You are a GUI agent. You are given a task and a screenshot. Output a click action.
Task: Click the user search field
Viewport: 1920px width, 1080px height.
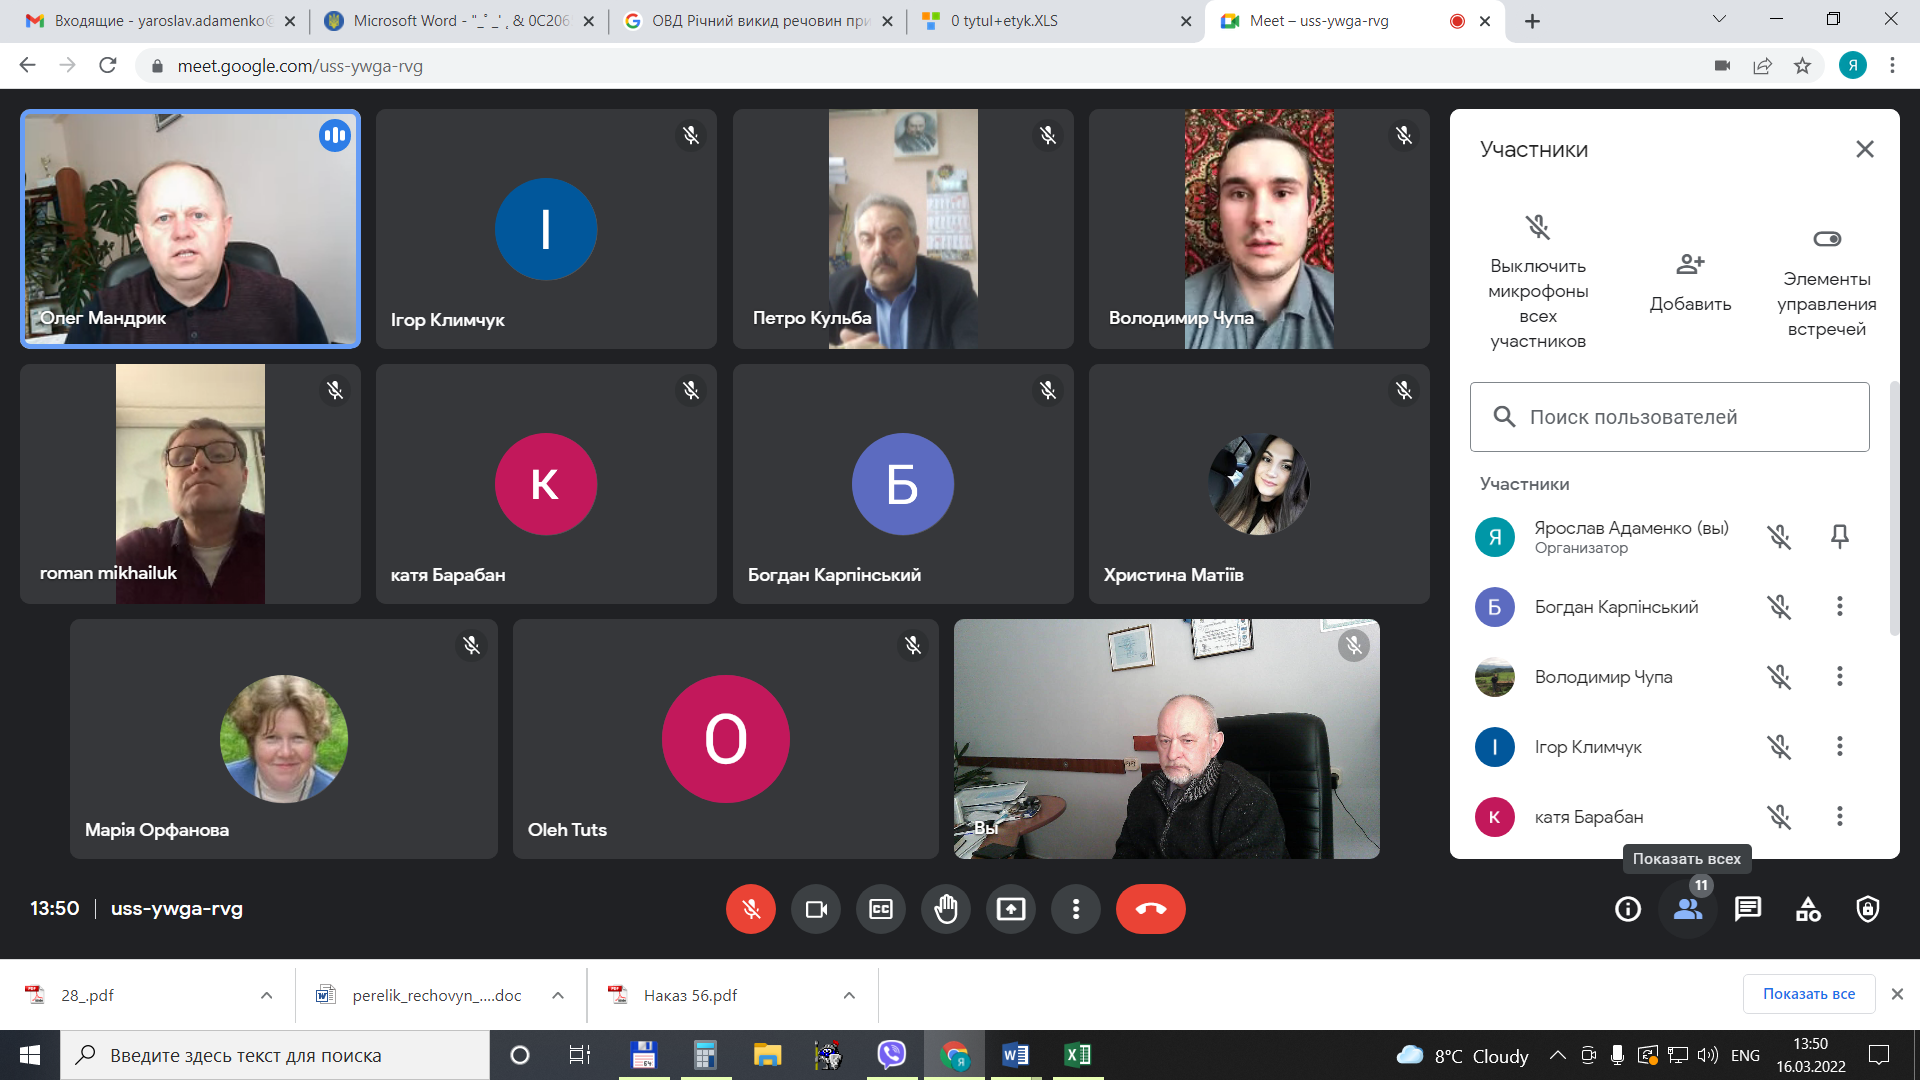[x=1669, y=417]
